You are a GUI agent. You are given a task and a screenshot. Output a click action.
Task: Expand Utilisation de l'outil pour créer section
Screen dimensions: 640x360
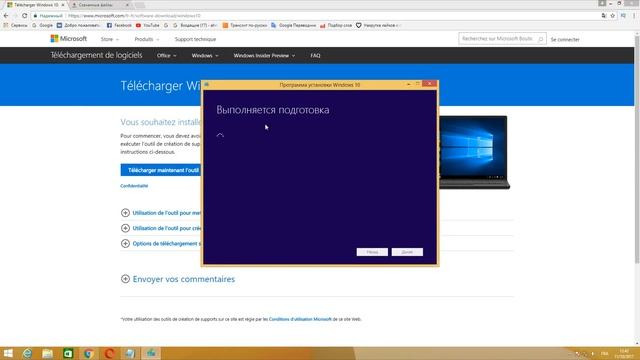pos(161,228)
